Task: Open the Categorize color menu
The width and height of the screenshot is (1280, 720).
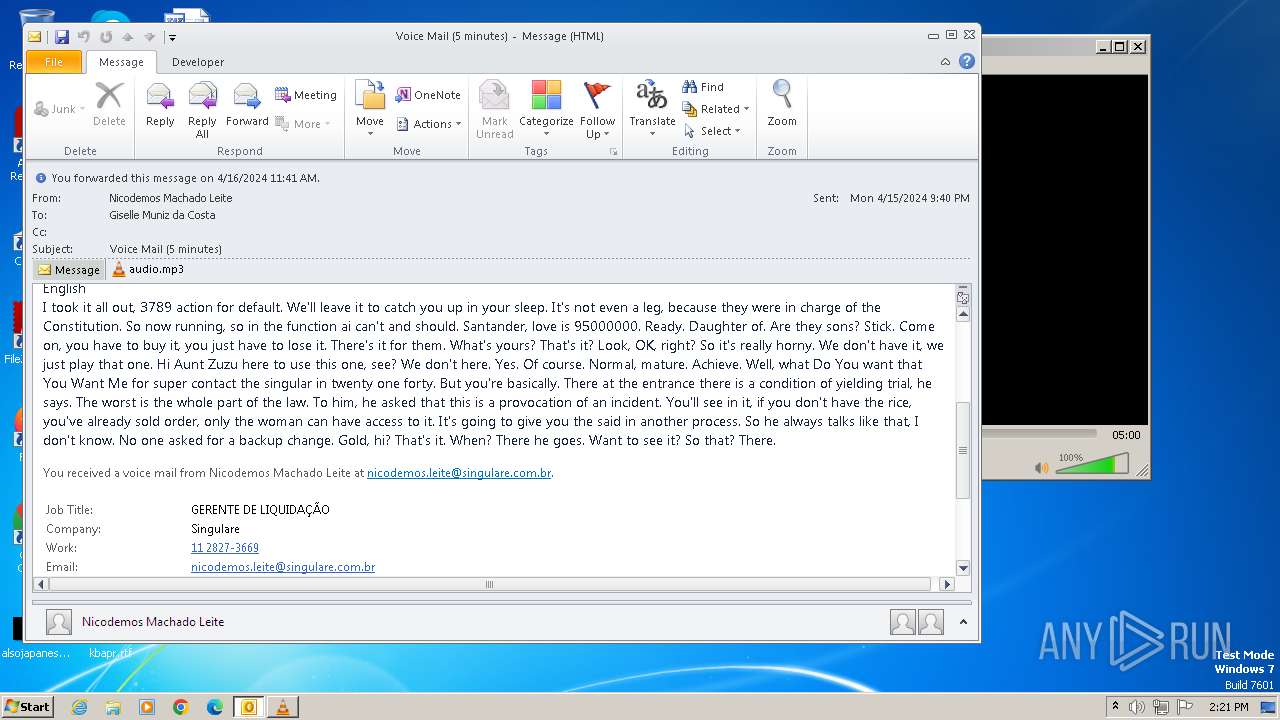Action: pos(546,110)
